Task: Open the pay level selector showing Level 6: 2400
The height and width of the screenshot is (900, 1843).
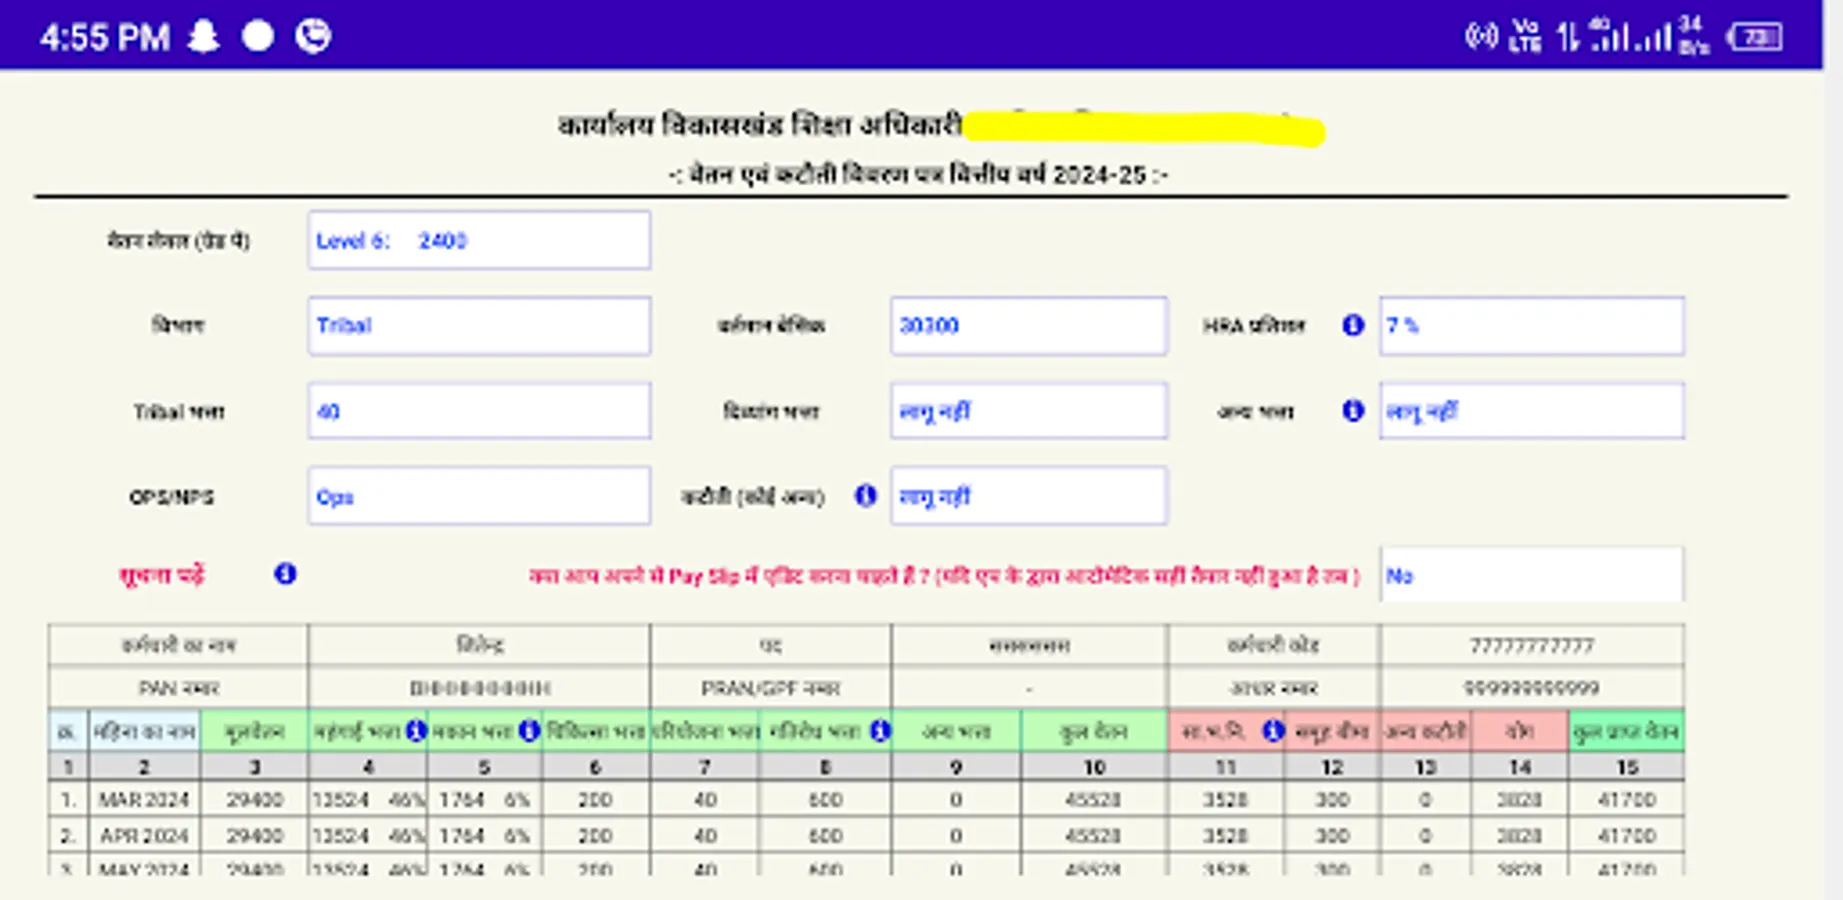Action: click(x=479, y=240)
